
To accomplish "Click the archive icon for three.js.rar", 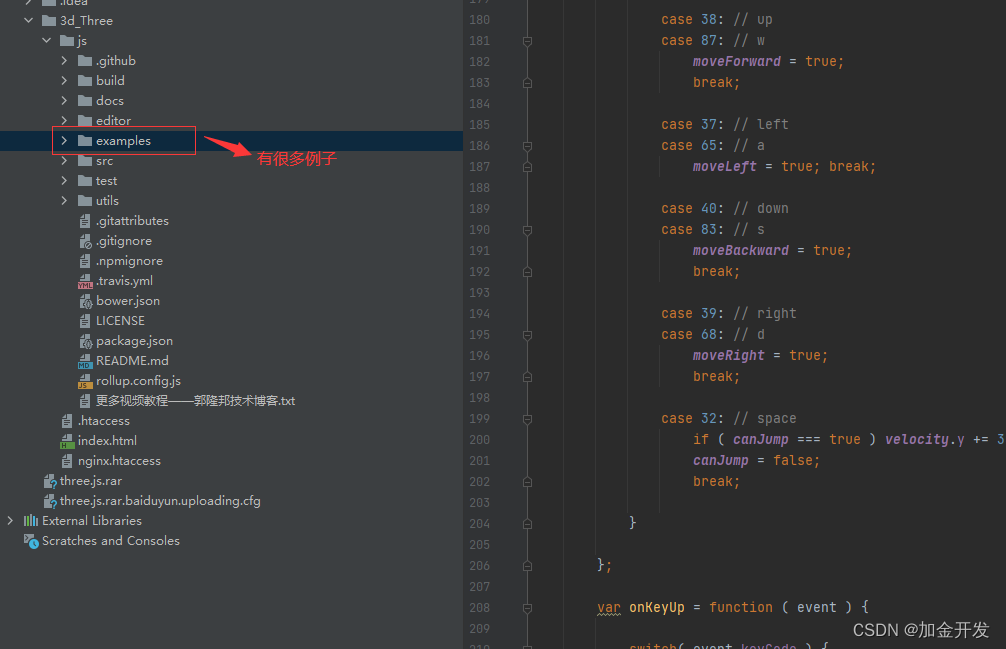I will point(48,480).
